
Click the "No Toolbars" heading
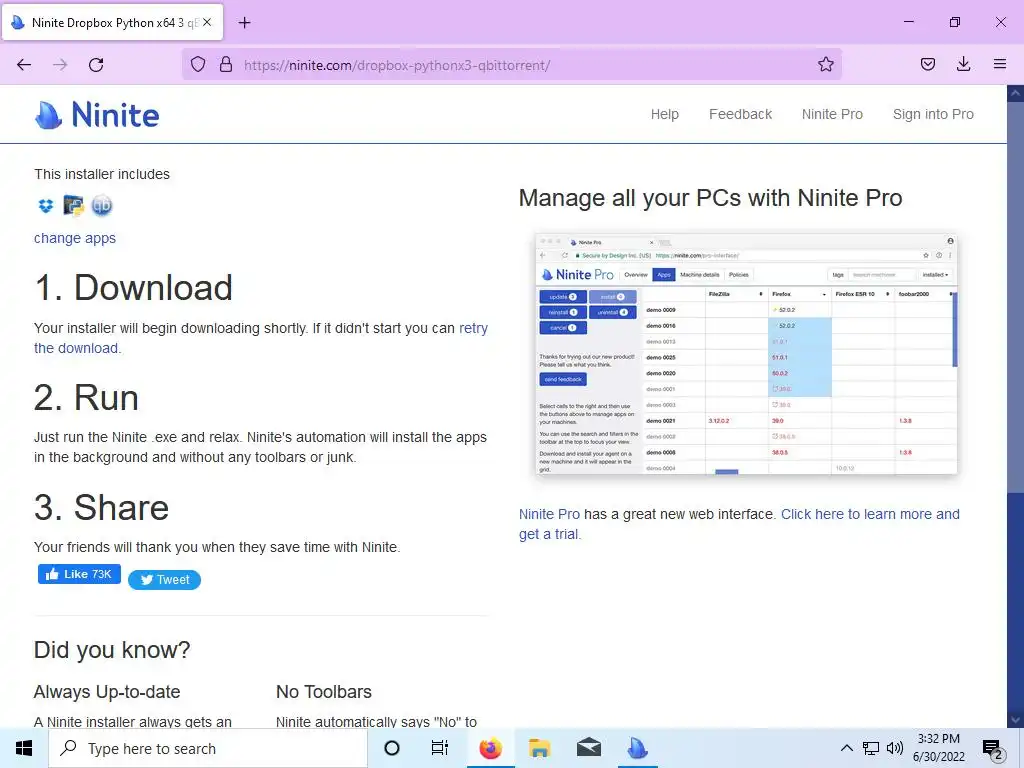tap(324, 692)
